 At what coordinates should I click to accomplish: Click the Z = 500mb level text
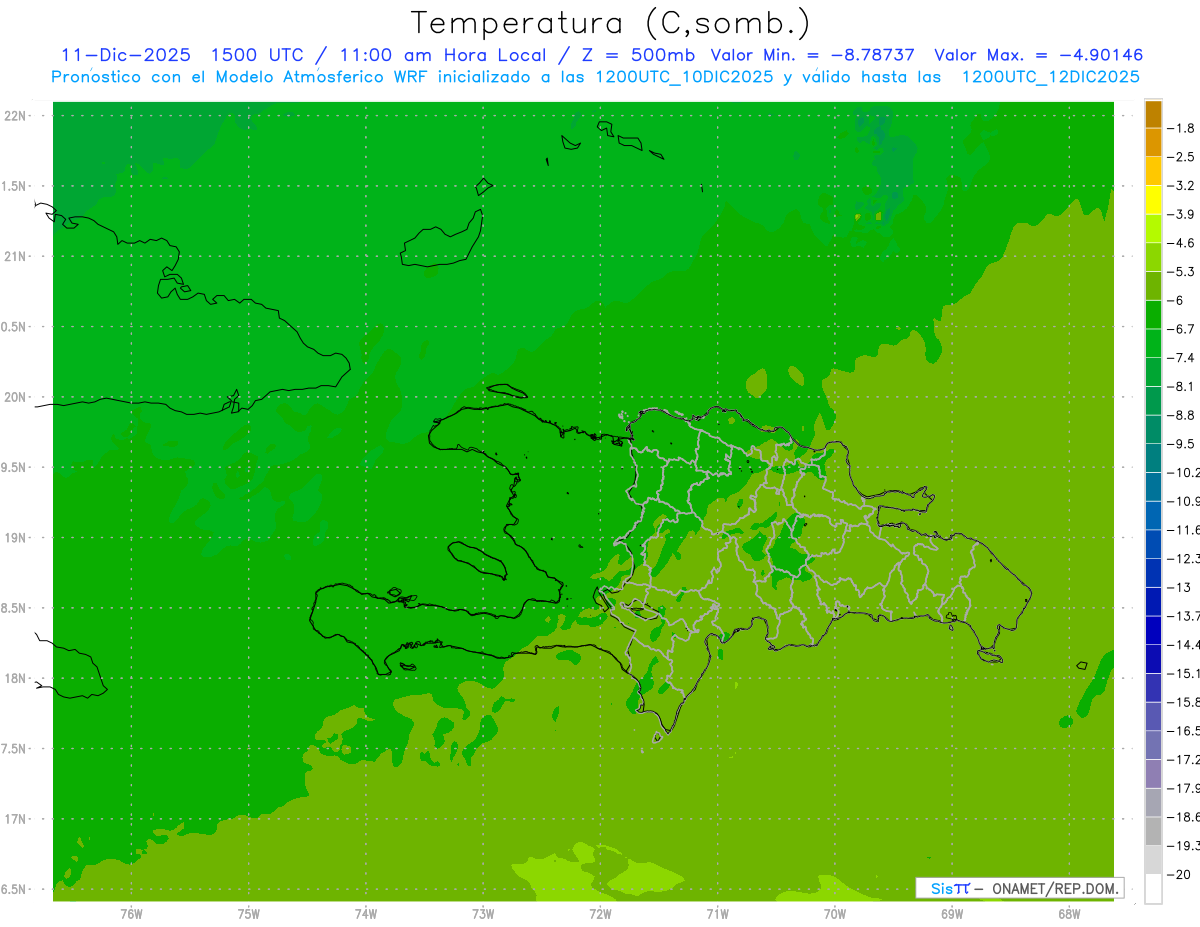point(641,55)
